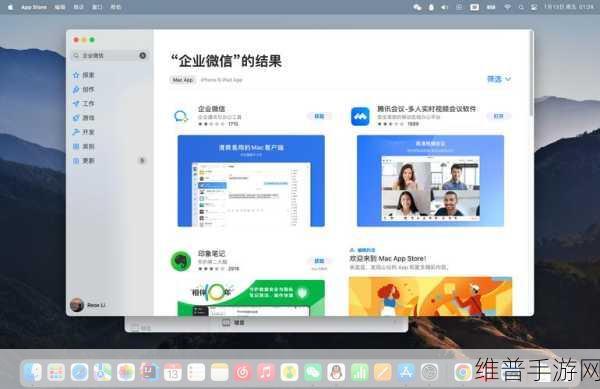Open the WeChat status icon in menu bar
600x389 pixels.
[417, 7]
